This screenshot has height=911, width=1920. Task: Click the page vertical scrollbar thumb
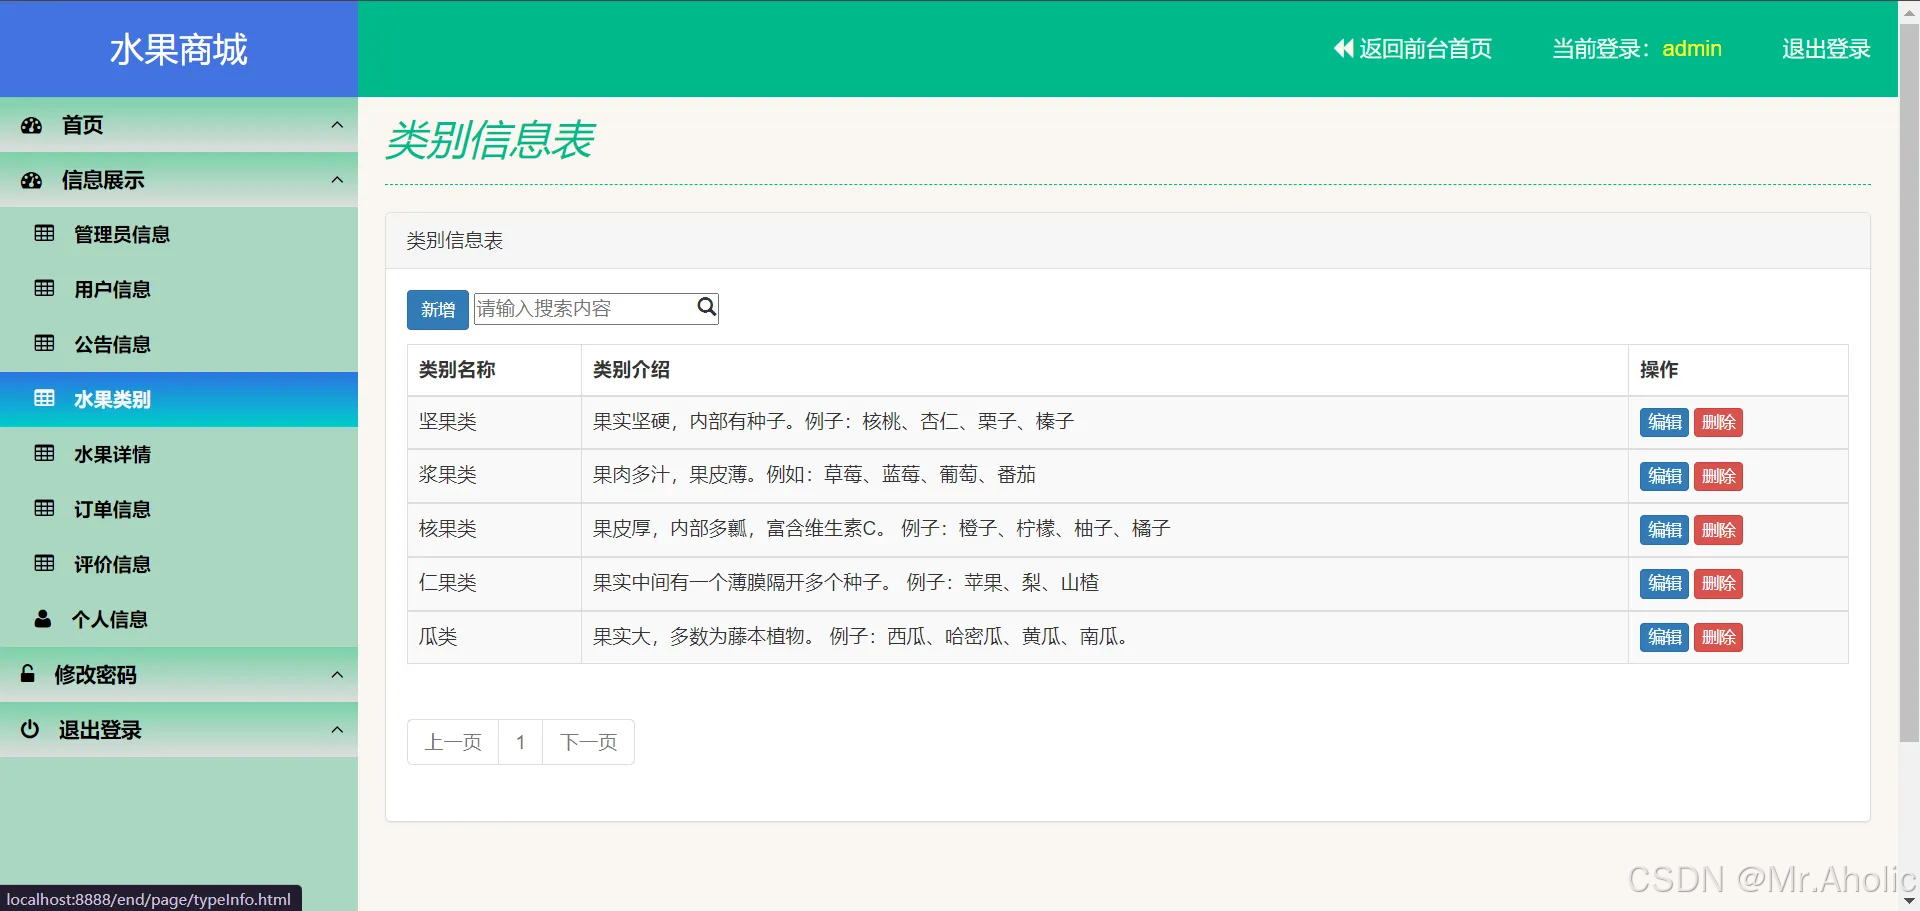[x=1909, y=382]
